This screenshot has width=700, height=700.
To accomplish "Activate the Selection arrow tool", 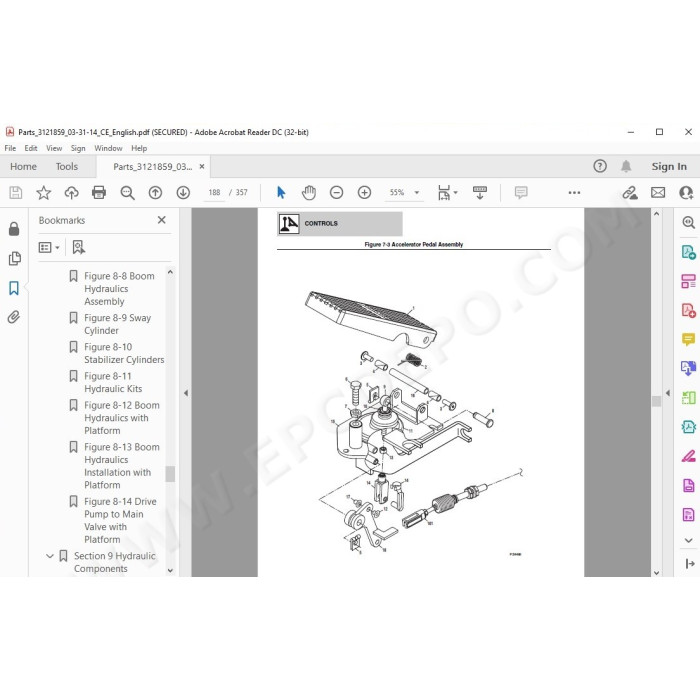I will pos(281,192).
